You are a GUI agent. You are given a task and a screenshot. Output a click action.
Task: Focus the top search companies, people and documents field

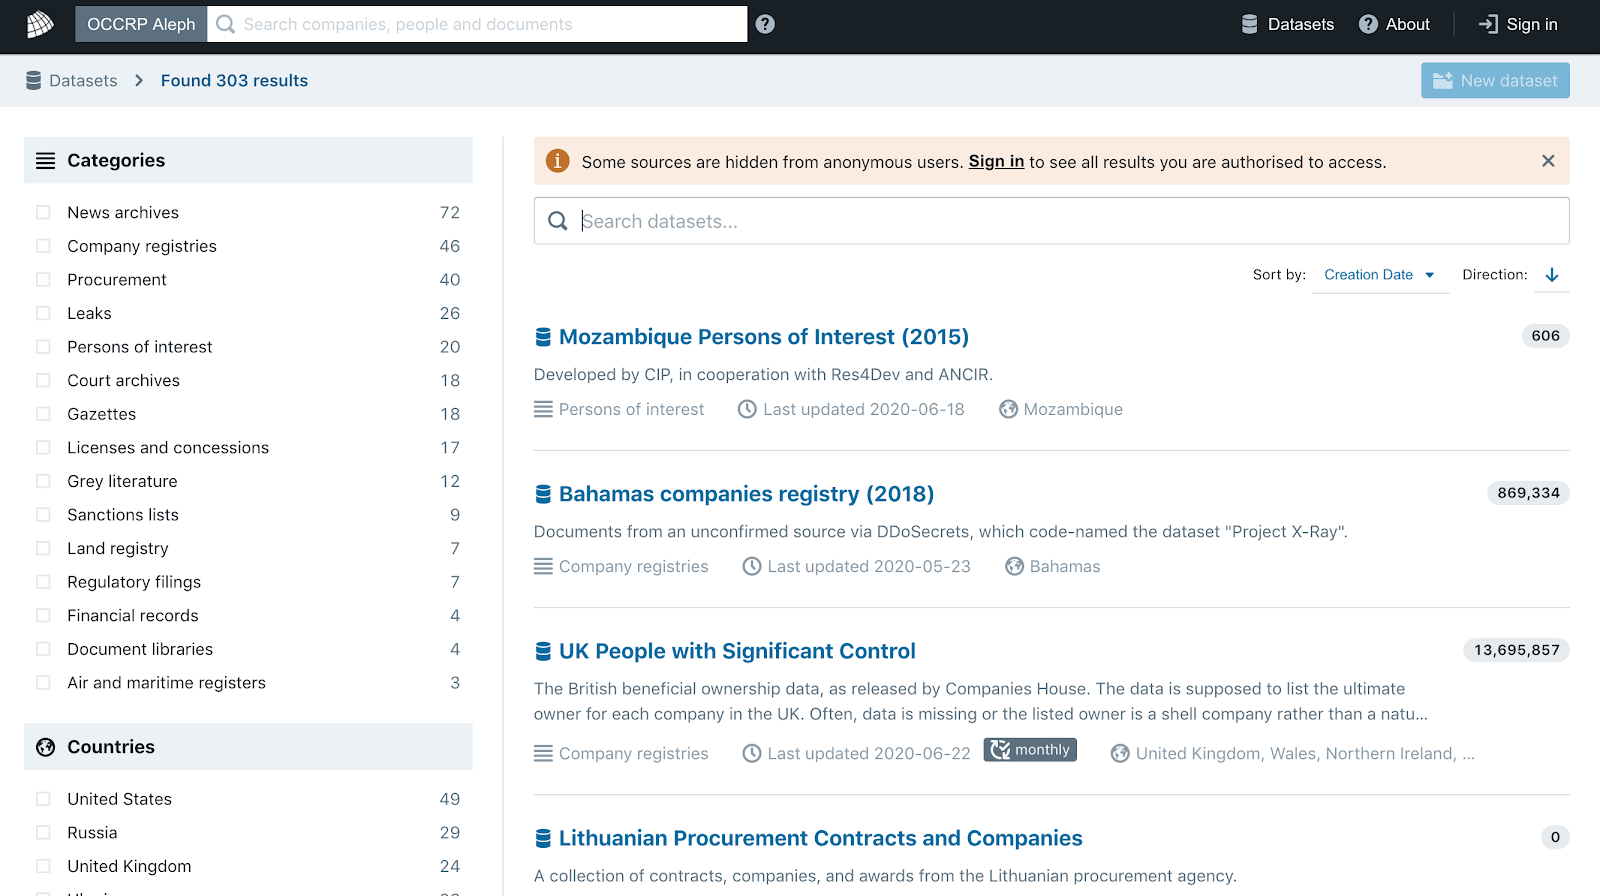(477, 24)
